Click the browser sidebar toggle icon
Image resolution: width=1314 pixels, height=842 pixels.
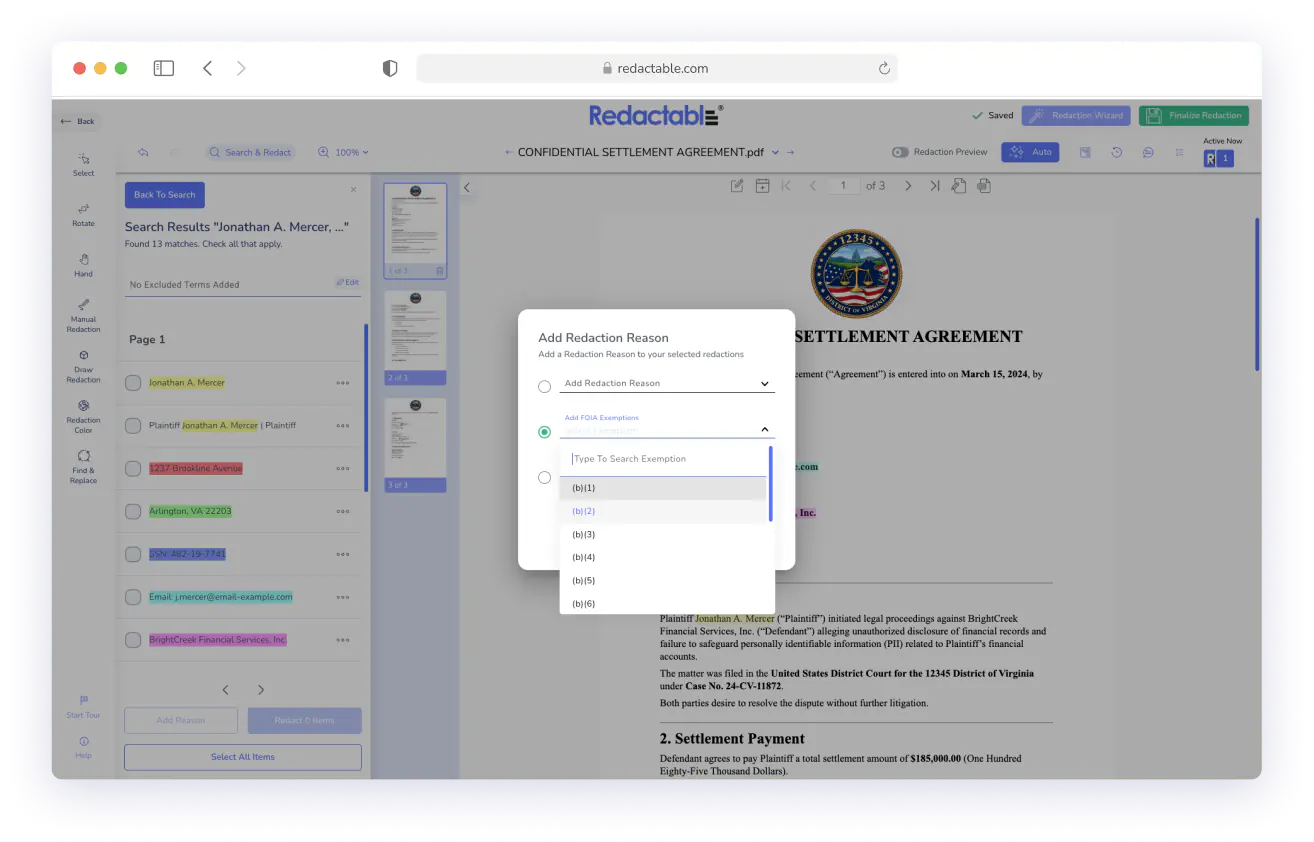pos(164,68)
